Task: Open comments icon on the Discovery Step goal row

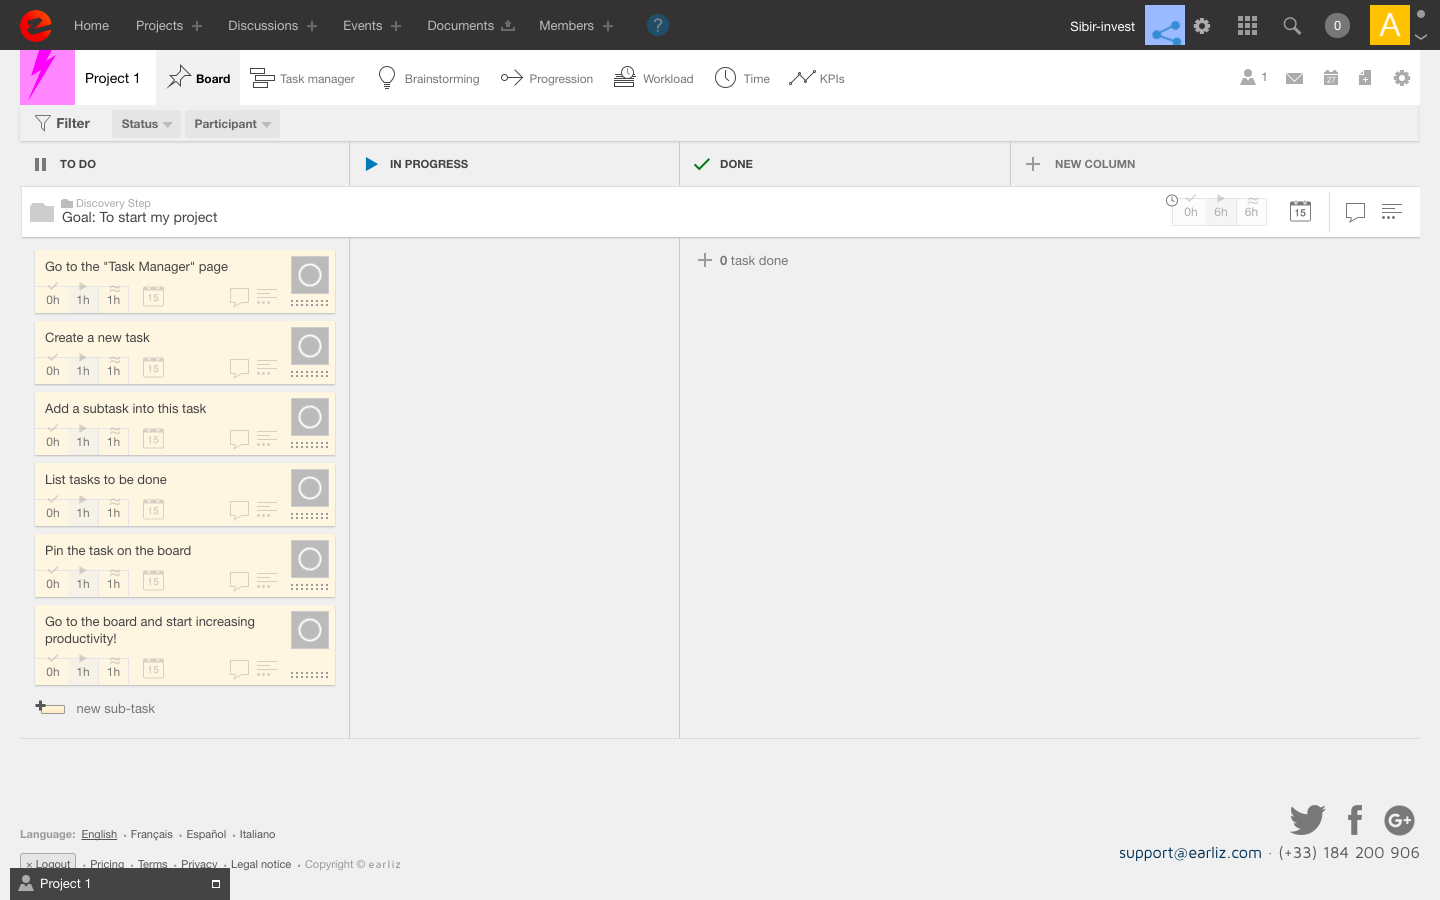Action: [1355, 212]
